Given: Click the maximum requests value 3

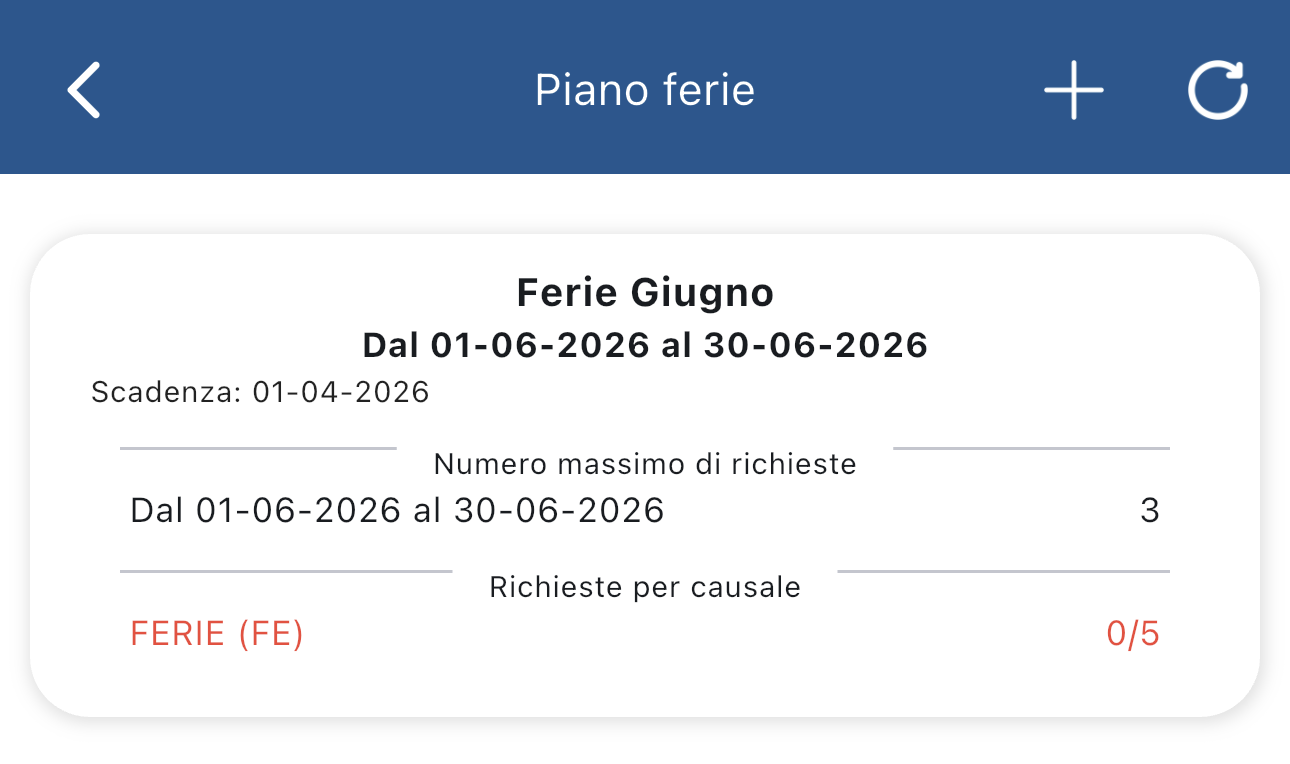Looking at the screenshot, I should coord(1149,511).
